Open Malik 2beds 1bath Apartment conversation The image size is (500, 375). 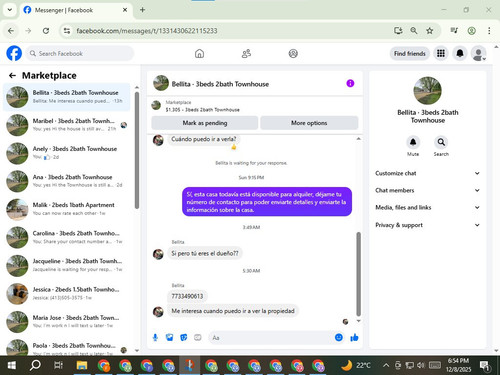click(66, 209)
